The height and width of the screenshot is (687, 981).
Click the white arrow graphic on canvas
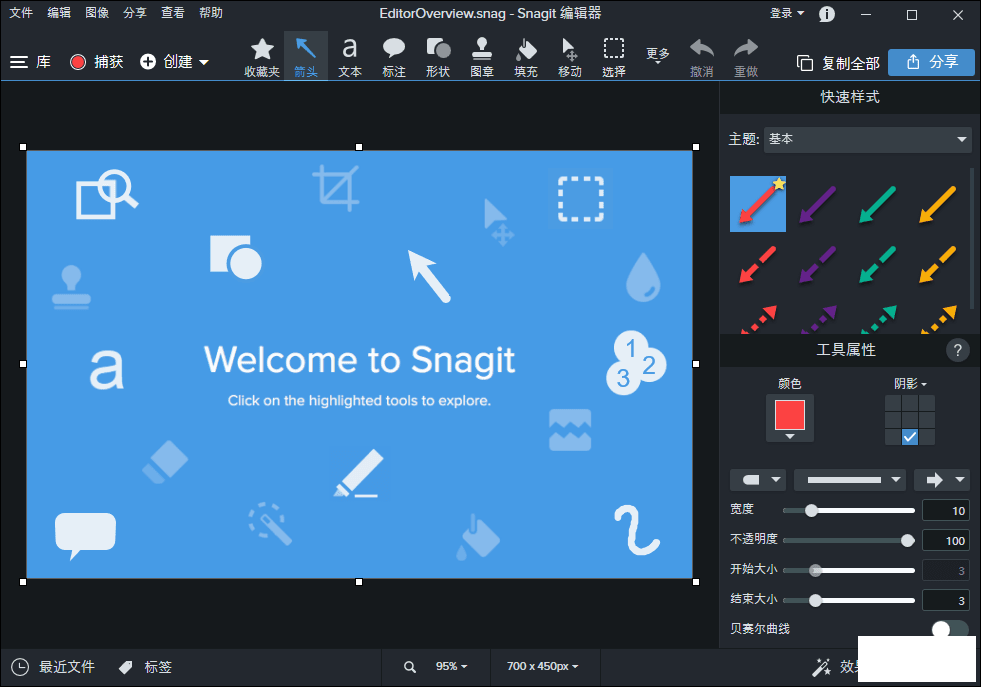(429, 276)
